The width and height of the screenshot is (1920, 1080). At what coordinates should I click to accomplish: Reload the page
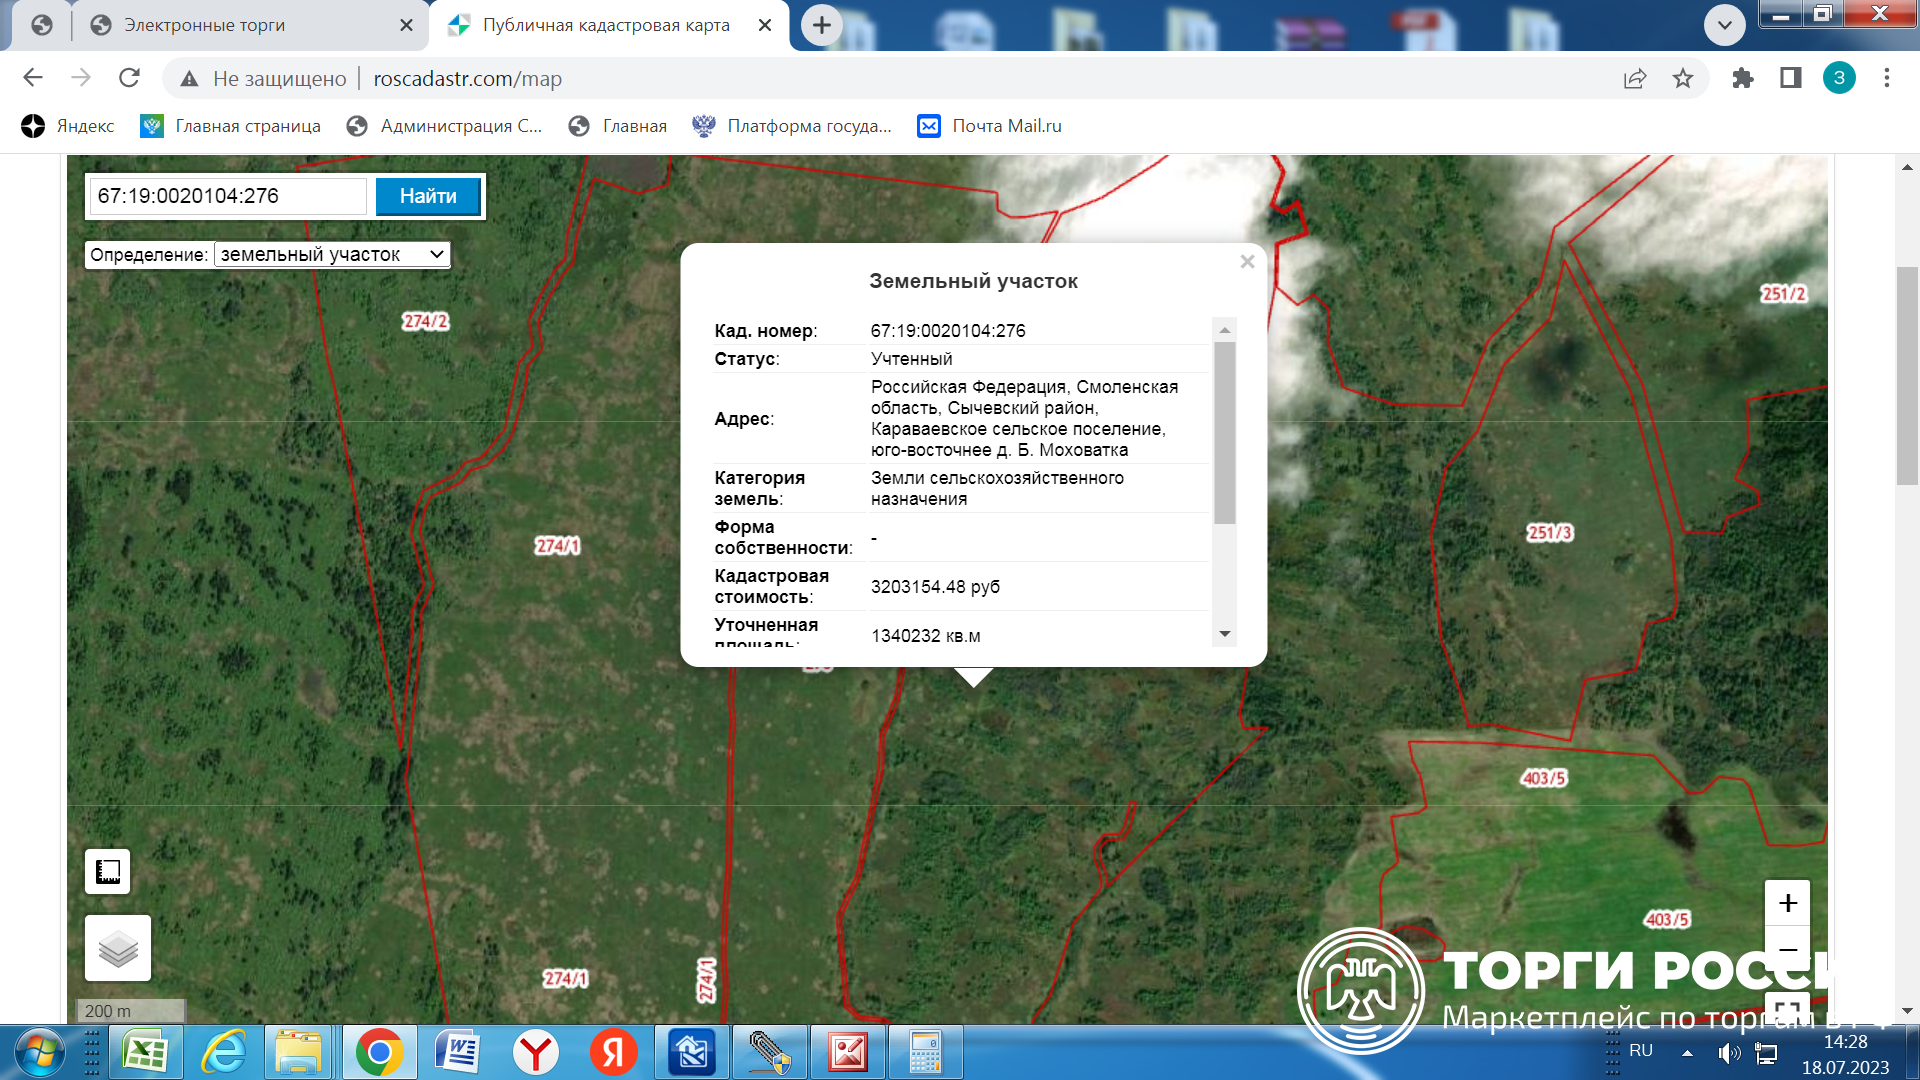(129, 78)
